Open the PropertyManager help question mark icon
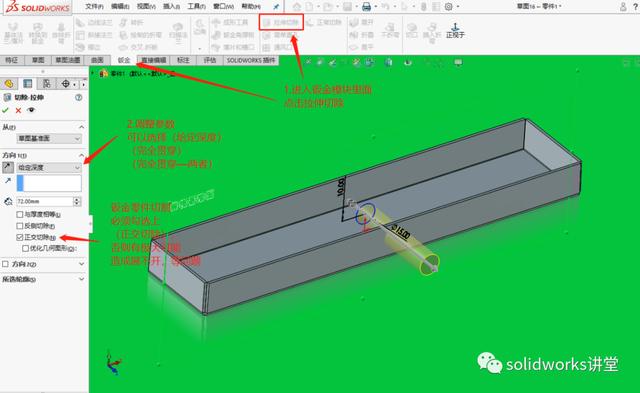The width and height of the screenshot is (640, 393). coord(79,98)
